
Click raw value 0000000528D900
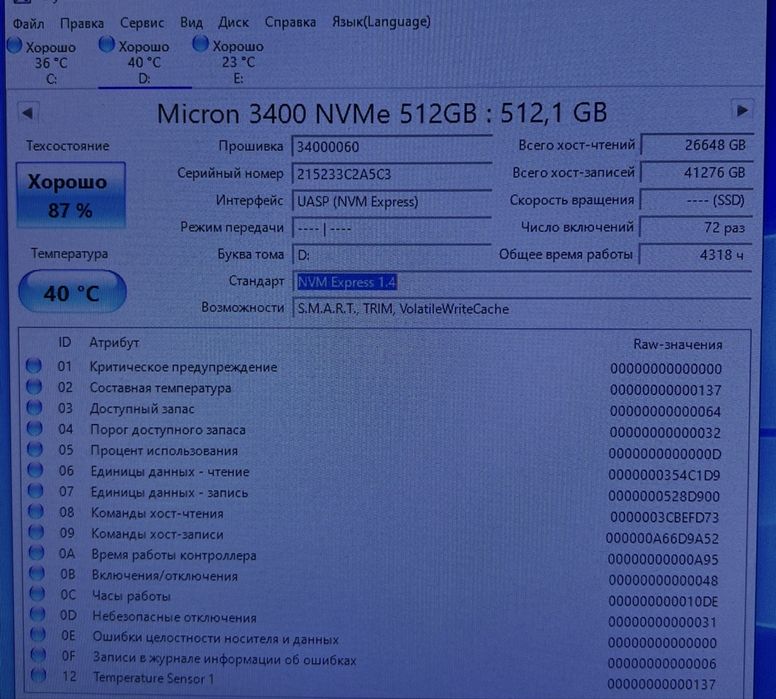[664, 496]
